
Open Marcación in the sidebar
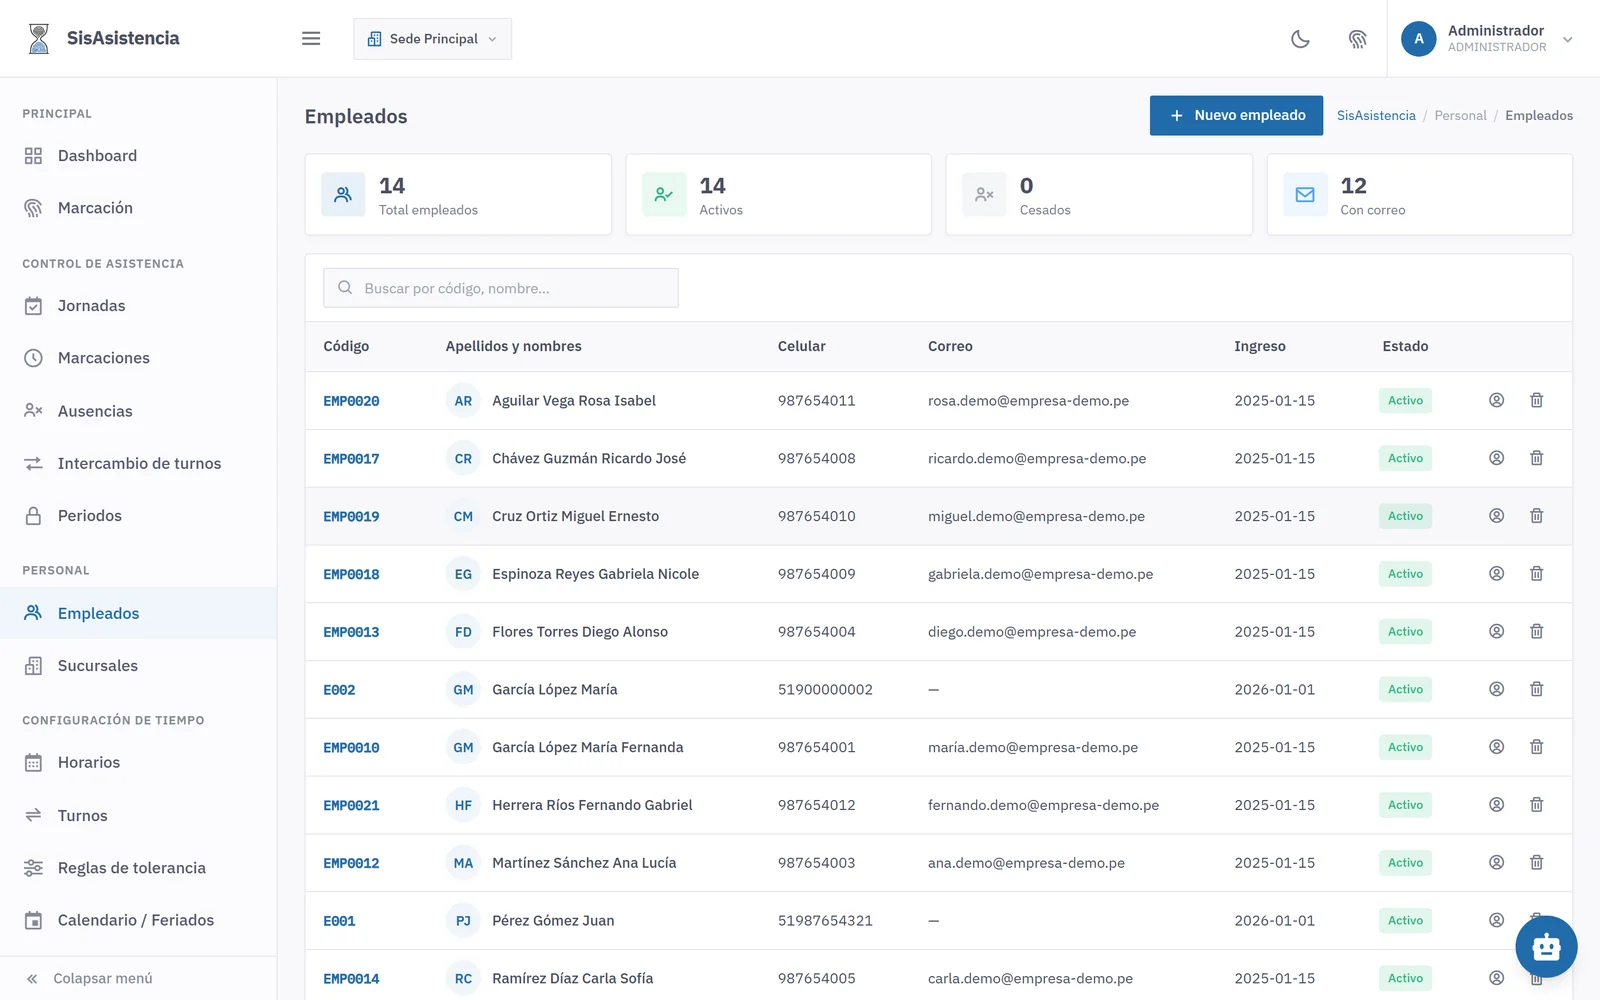tap(138, 208)
